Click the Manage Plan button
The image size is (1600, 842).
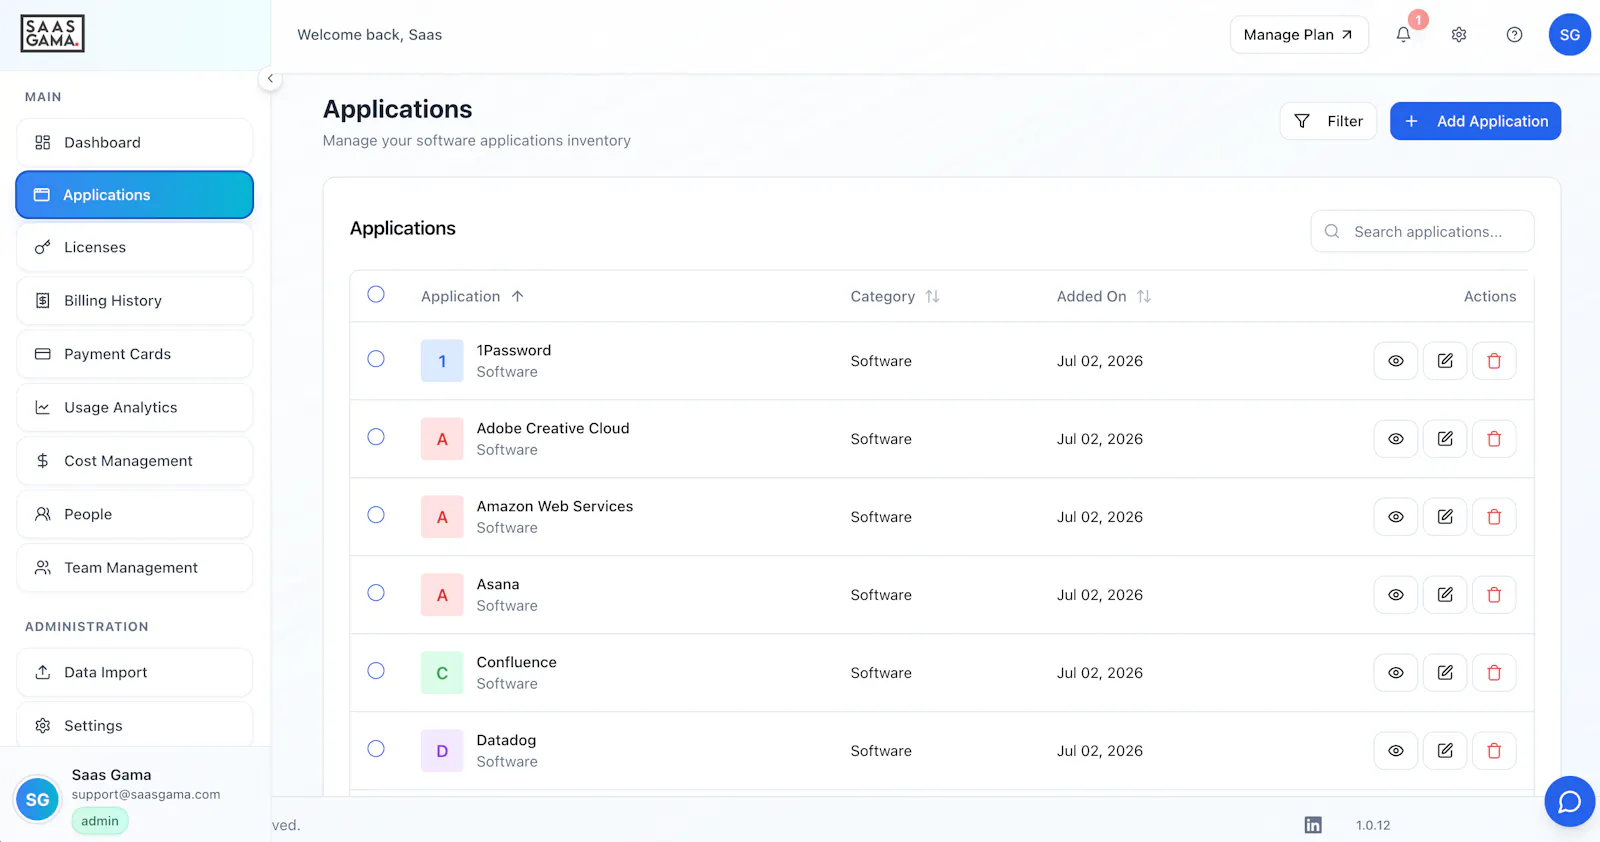pos(1299,35)
